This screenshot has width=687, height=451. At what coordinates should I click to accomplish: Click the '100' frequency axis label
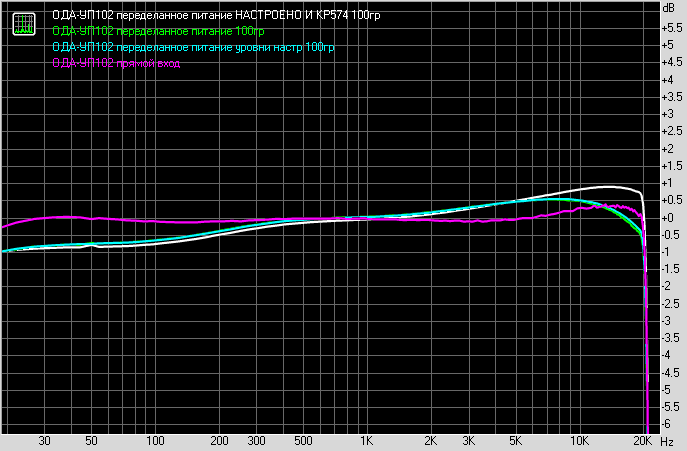[x=155, y=441]
